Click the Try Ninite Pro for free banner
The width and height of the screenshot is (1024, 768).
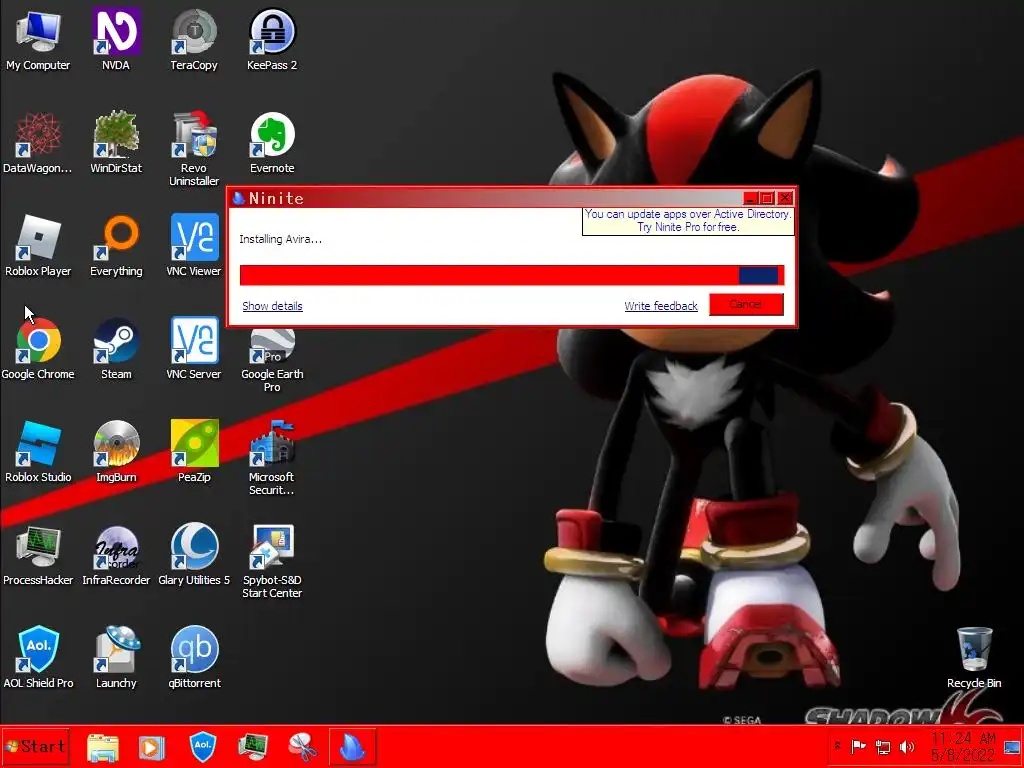tap(688, 221)
